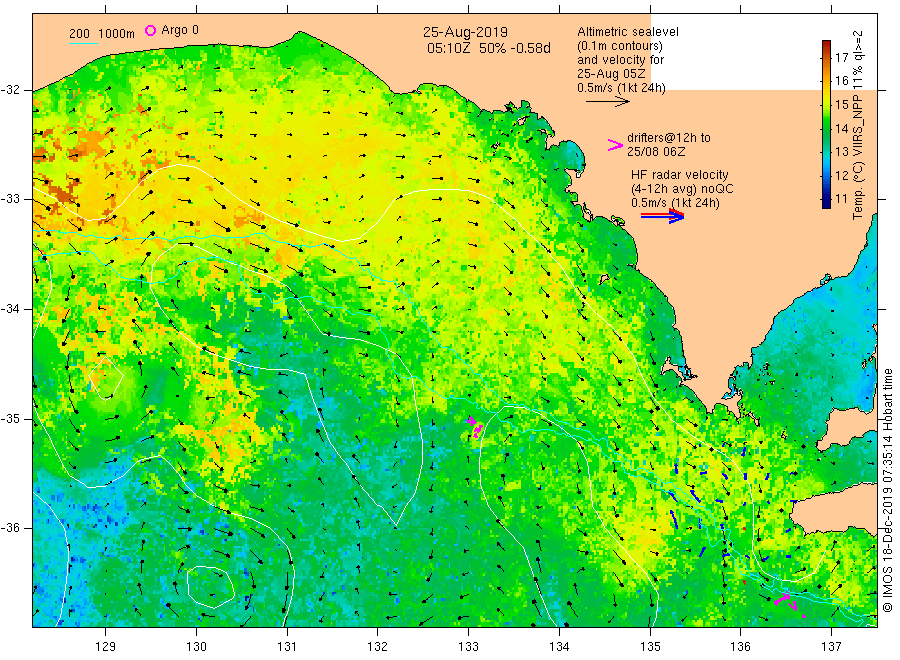This screenshot has width=900, height=660.
Task: Click the color bar label 17
Action: pos(841,57)
